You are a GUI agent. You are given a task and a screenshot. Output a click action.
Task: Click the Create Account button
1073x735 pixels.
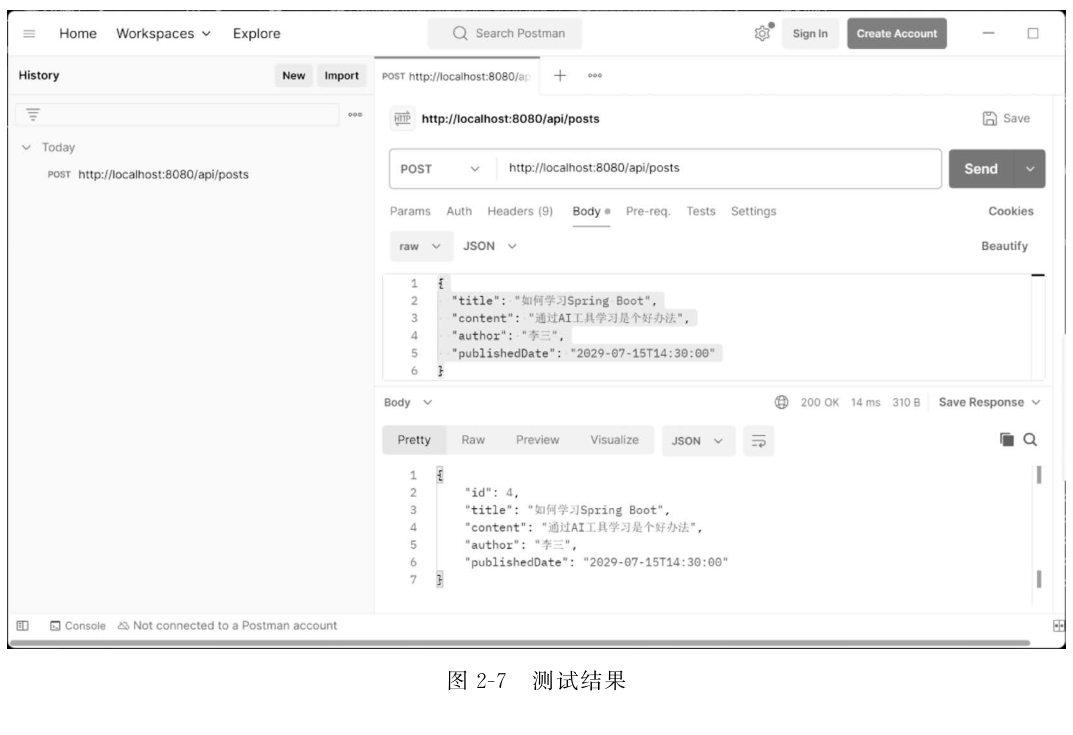(896, 34)
